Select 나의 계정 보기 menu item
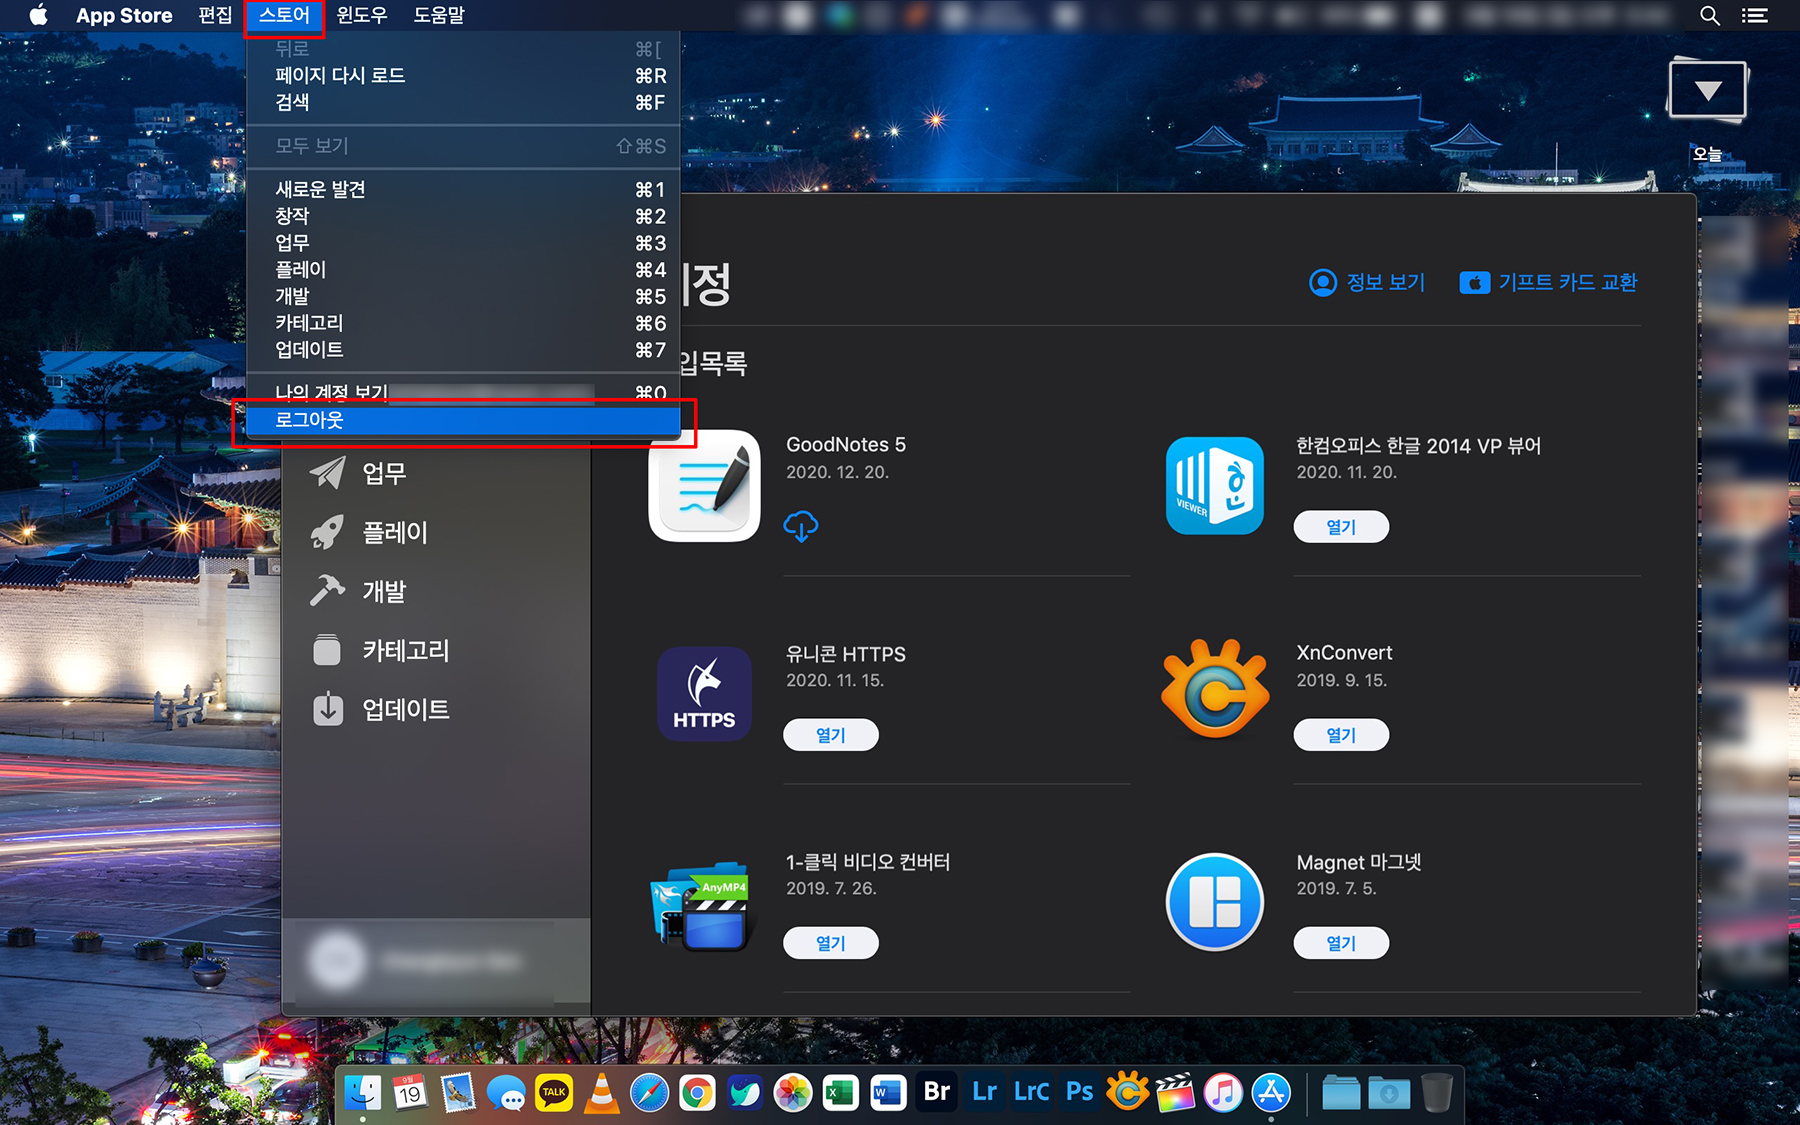The height and width of the screenshot is (1125, 1800). [463, 393]
